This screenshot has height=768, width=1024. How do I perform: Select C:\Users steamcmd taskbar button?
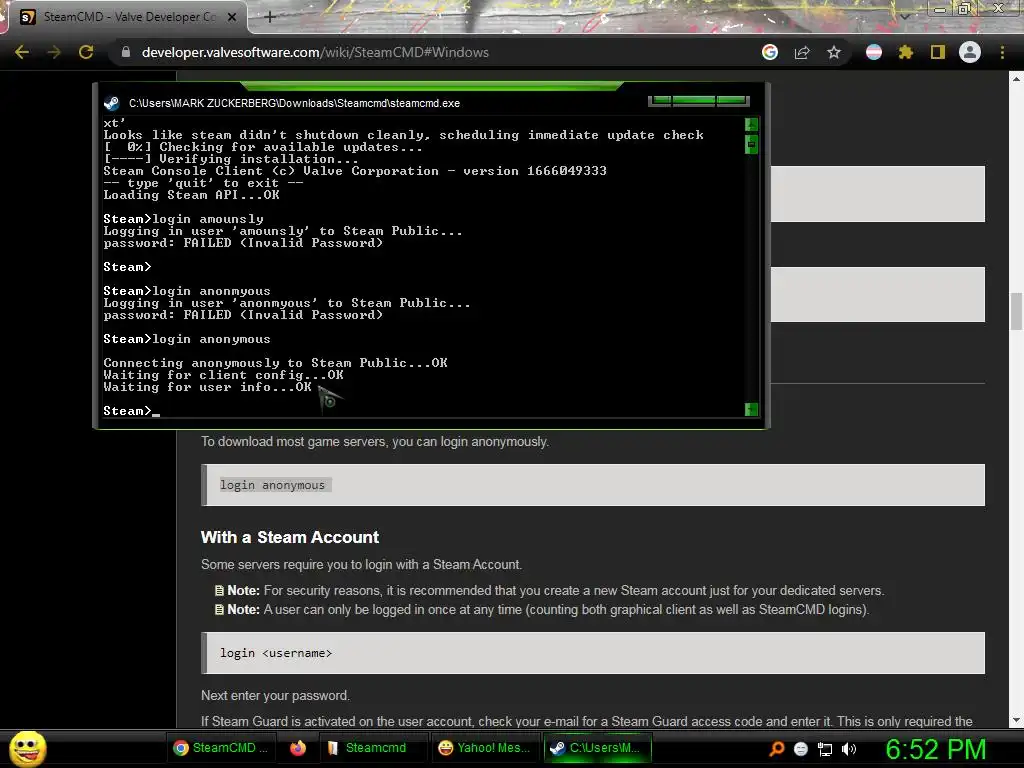tap(596, 748)
